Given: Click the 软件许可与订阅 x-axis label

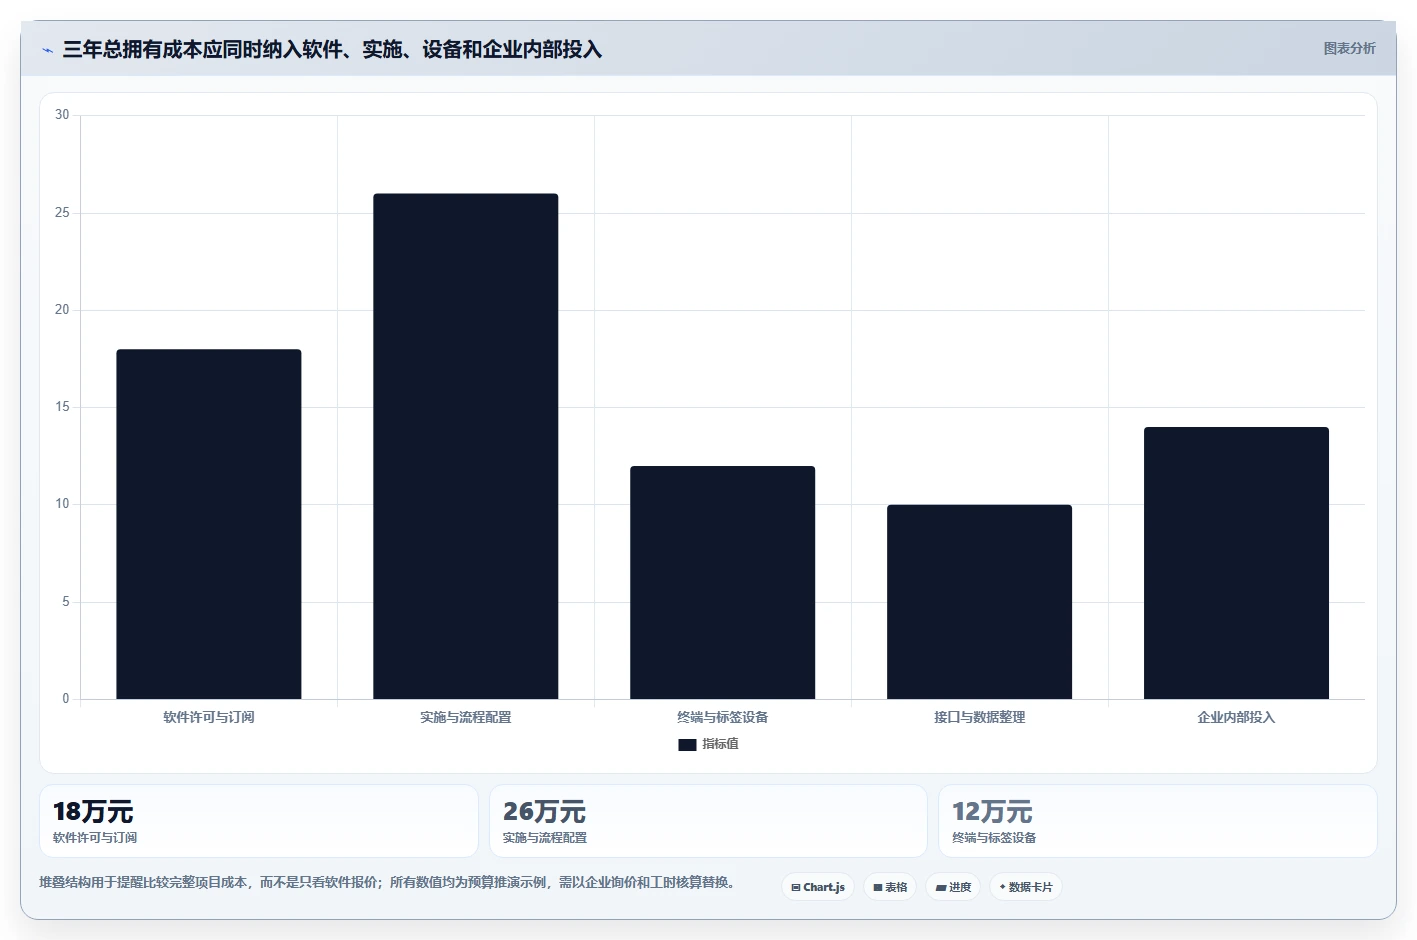Looking at the screenshot, I should click(x=209, y=717).
